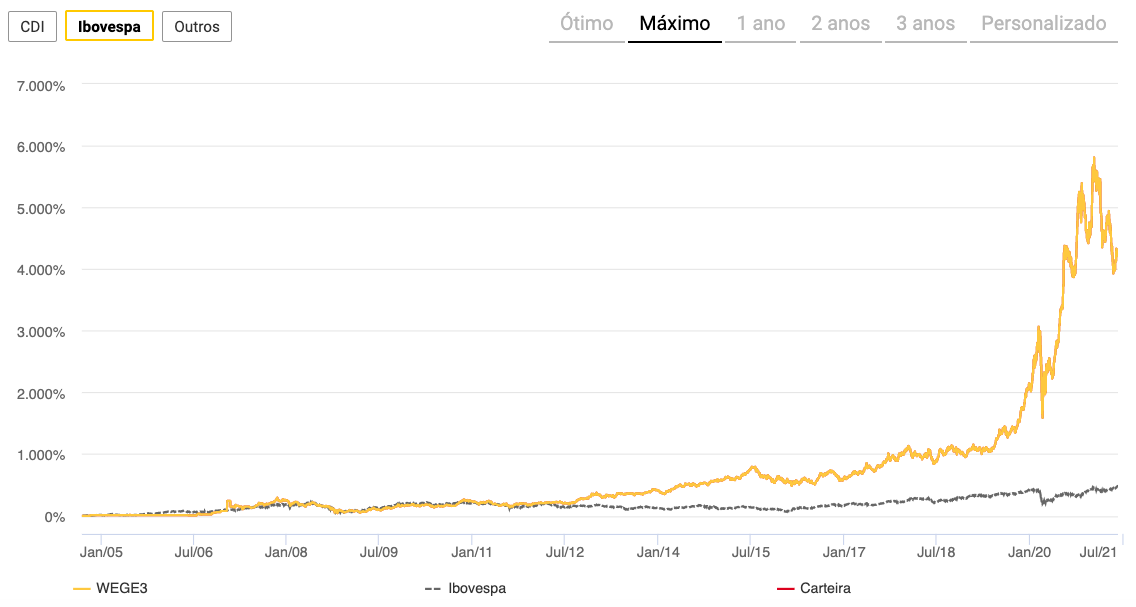The width and height of the screenshot is (1136, 607).
Task: Switch to the Ótimo period tab
Action: pyautogui.click(x=587, y=24)
